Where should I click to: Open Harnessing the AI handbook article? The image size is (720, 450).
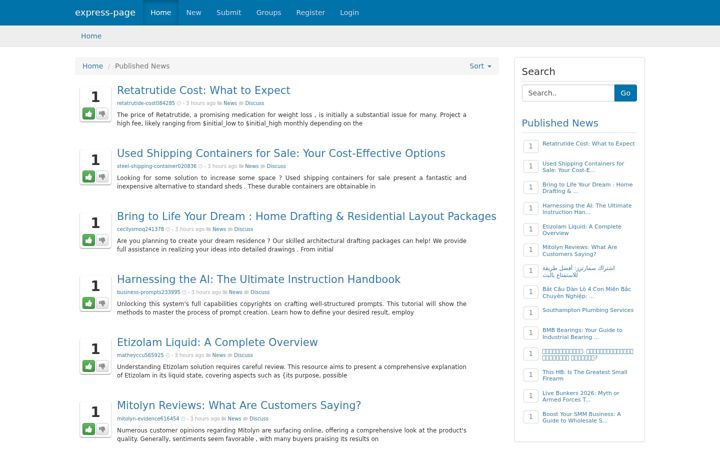[259, 279]
